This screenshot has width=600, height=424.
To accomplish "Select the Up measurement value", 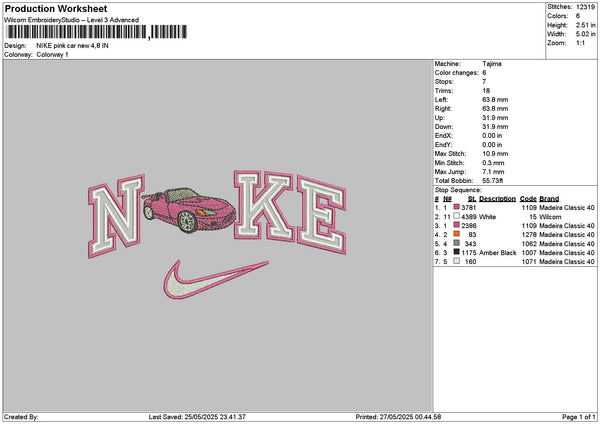I will pyautogui.click(x=495, y=117).
